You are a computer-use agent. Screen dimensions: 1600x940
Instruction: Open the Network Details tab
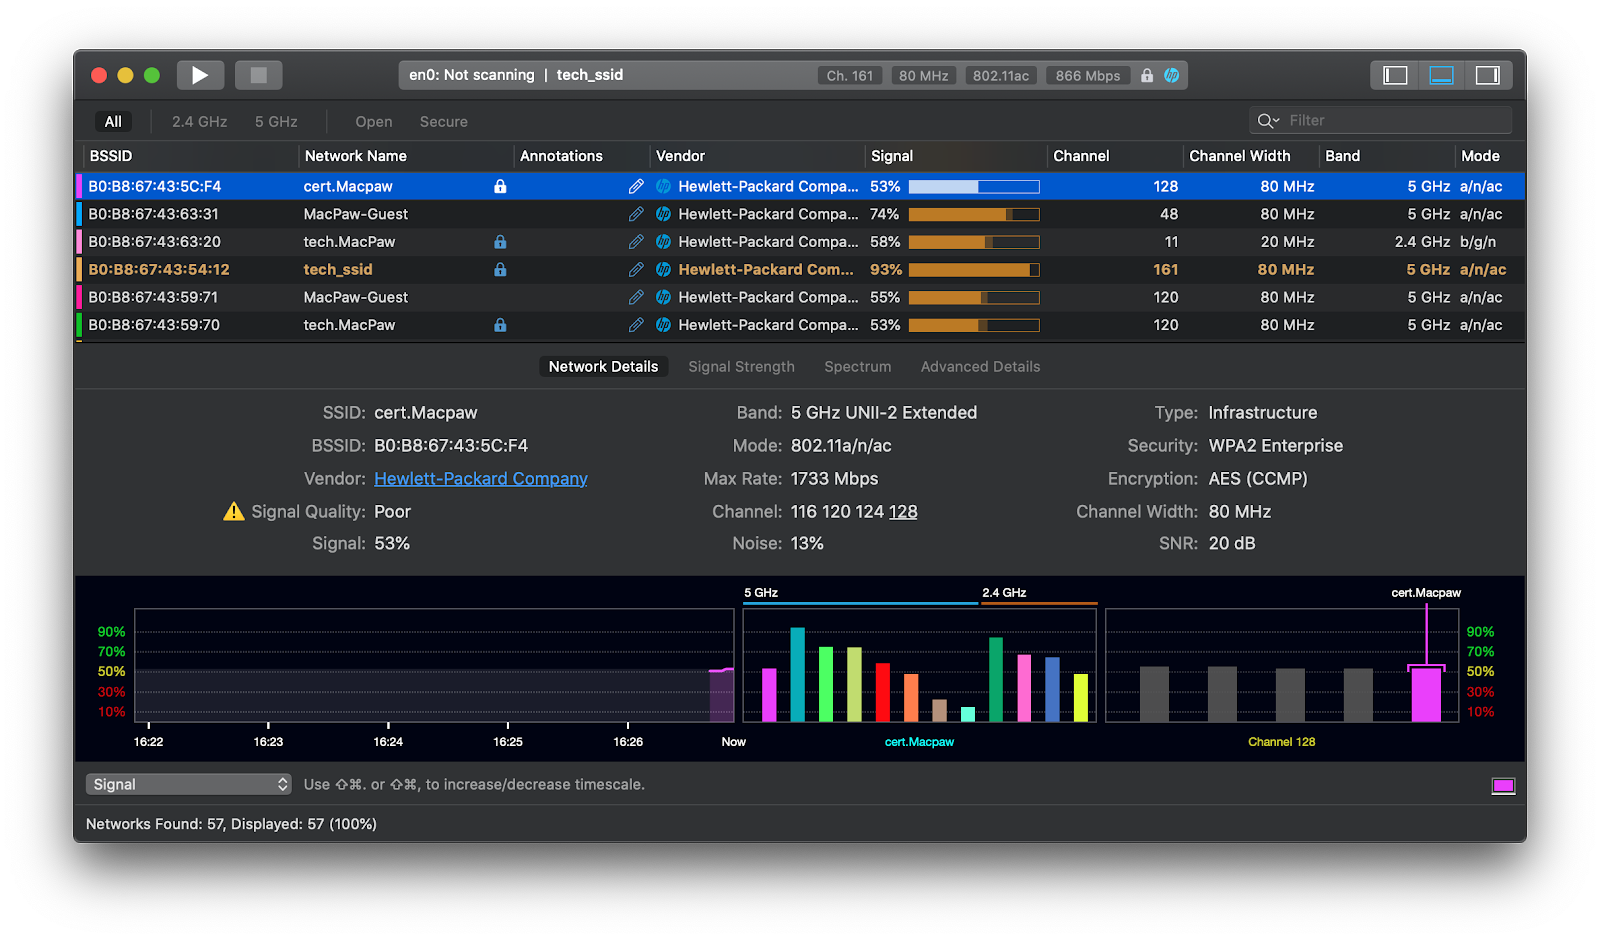tap(603, 367)
